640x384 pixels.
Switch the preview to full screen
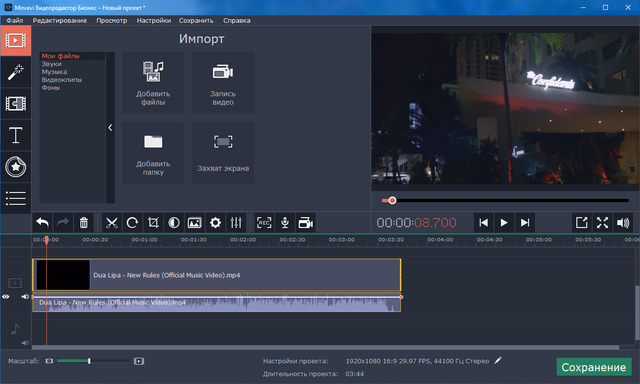tap(602, 223)
